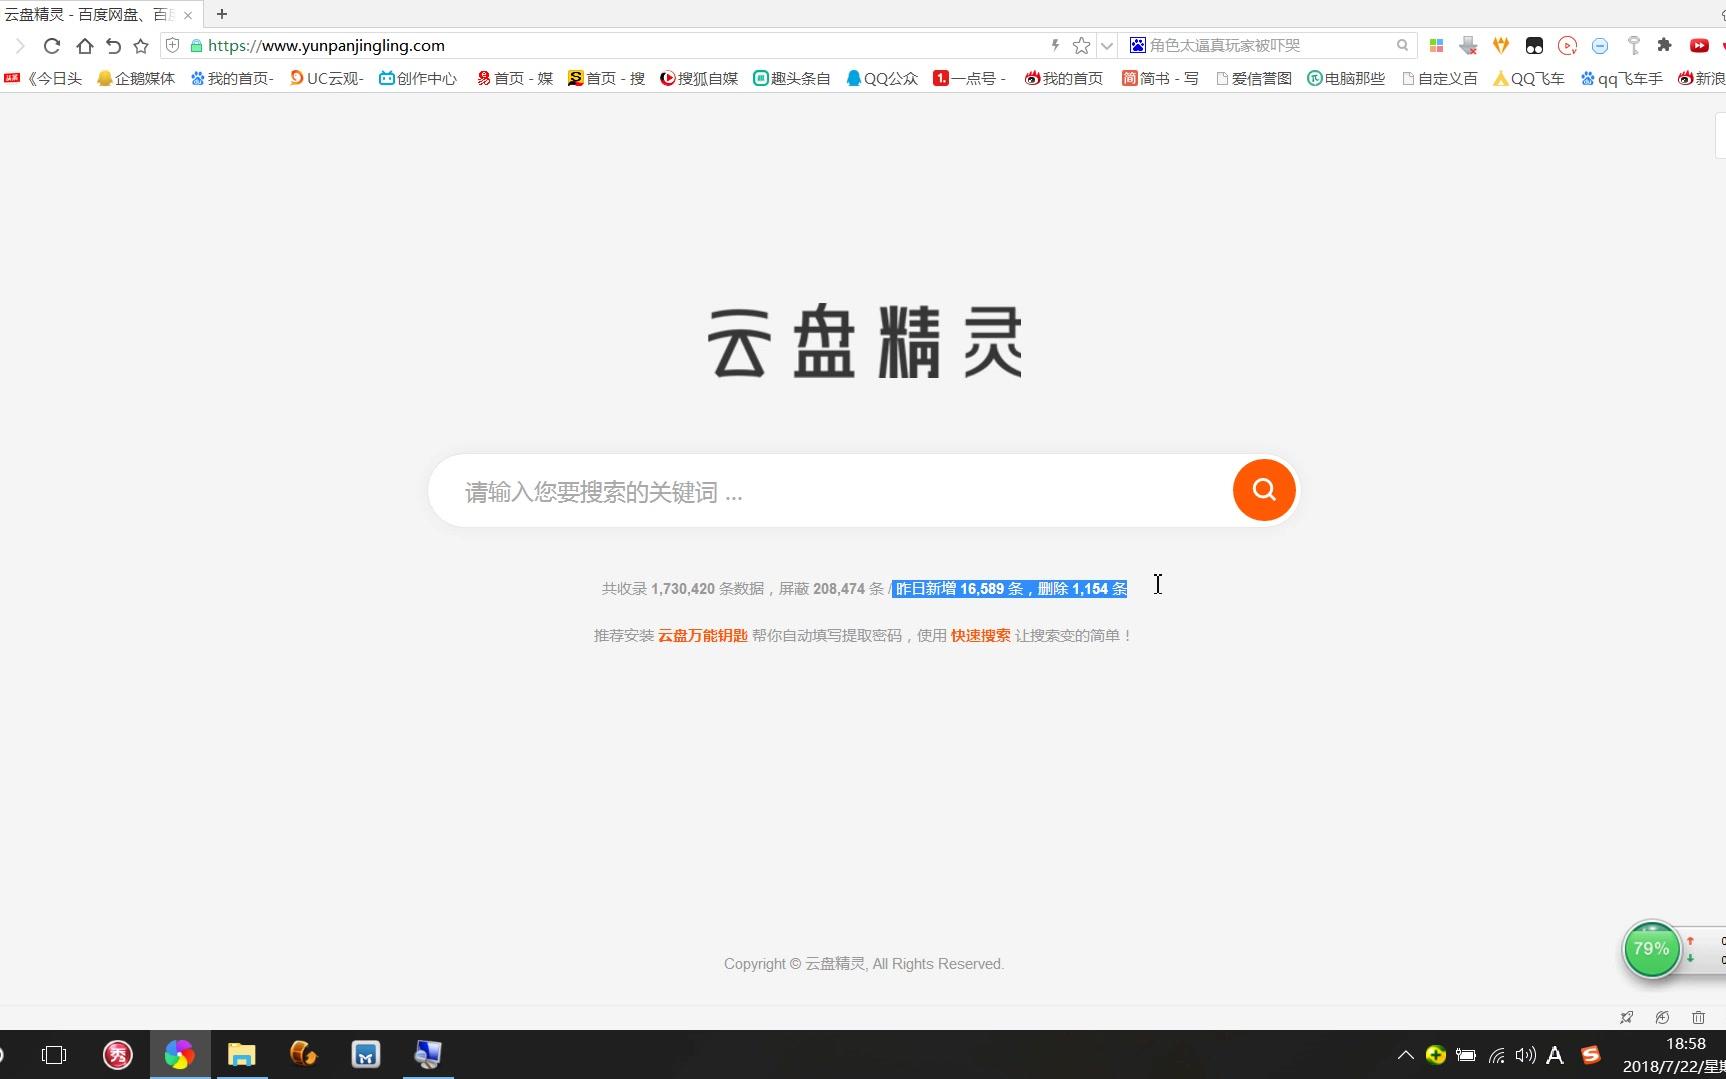Open the 一点号 bookmark

tap(970, 78)
